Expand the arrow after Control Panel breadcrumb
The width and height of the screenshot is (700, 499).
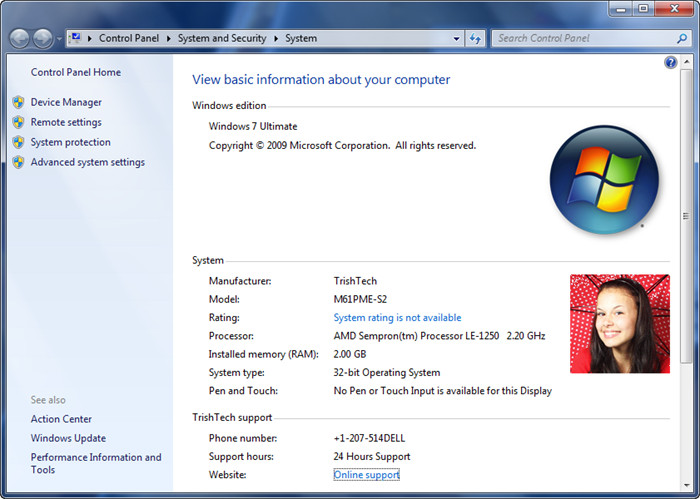pos(168,39)
